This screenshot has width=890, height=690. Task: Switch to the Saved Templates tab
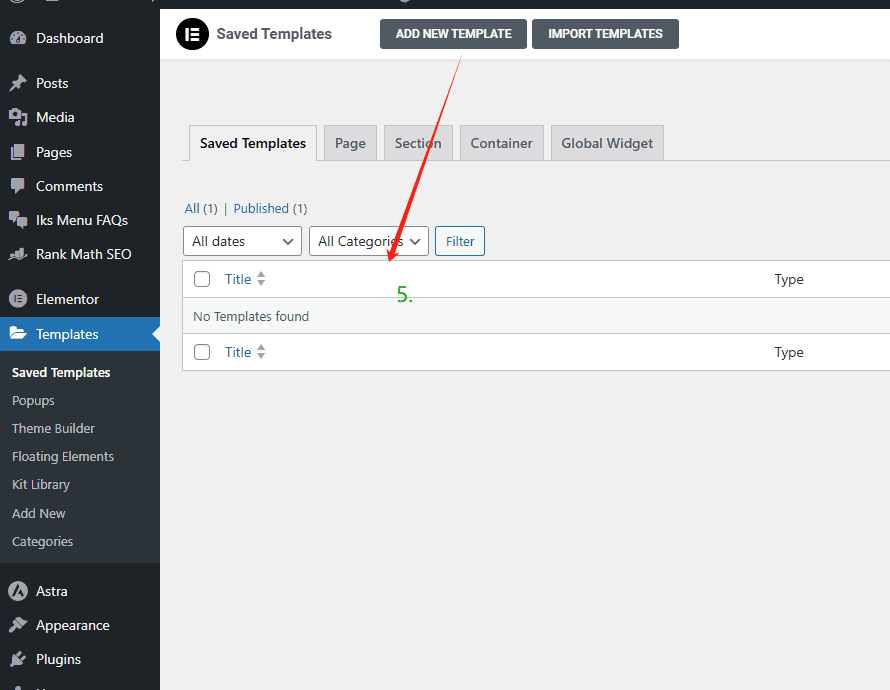[253, 143]
